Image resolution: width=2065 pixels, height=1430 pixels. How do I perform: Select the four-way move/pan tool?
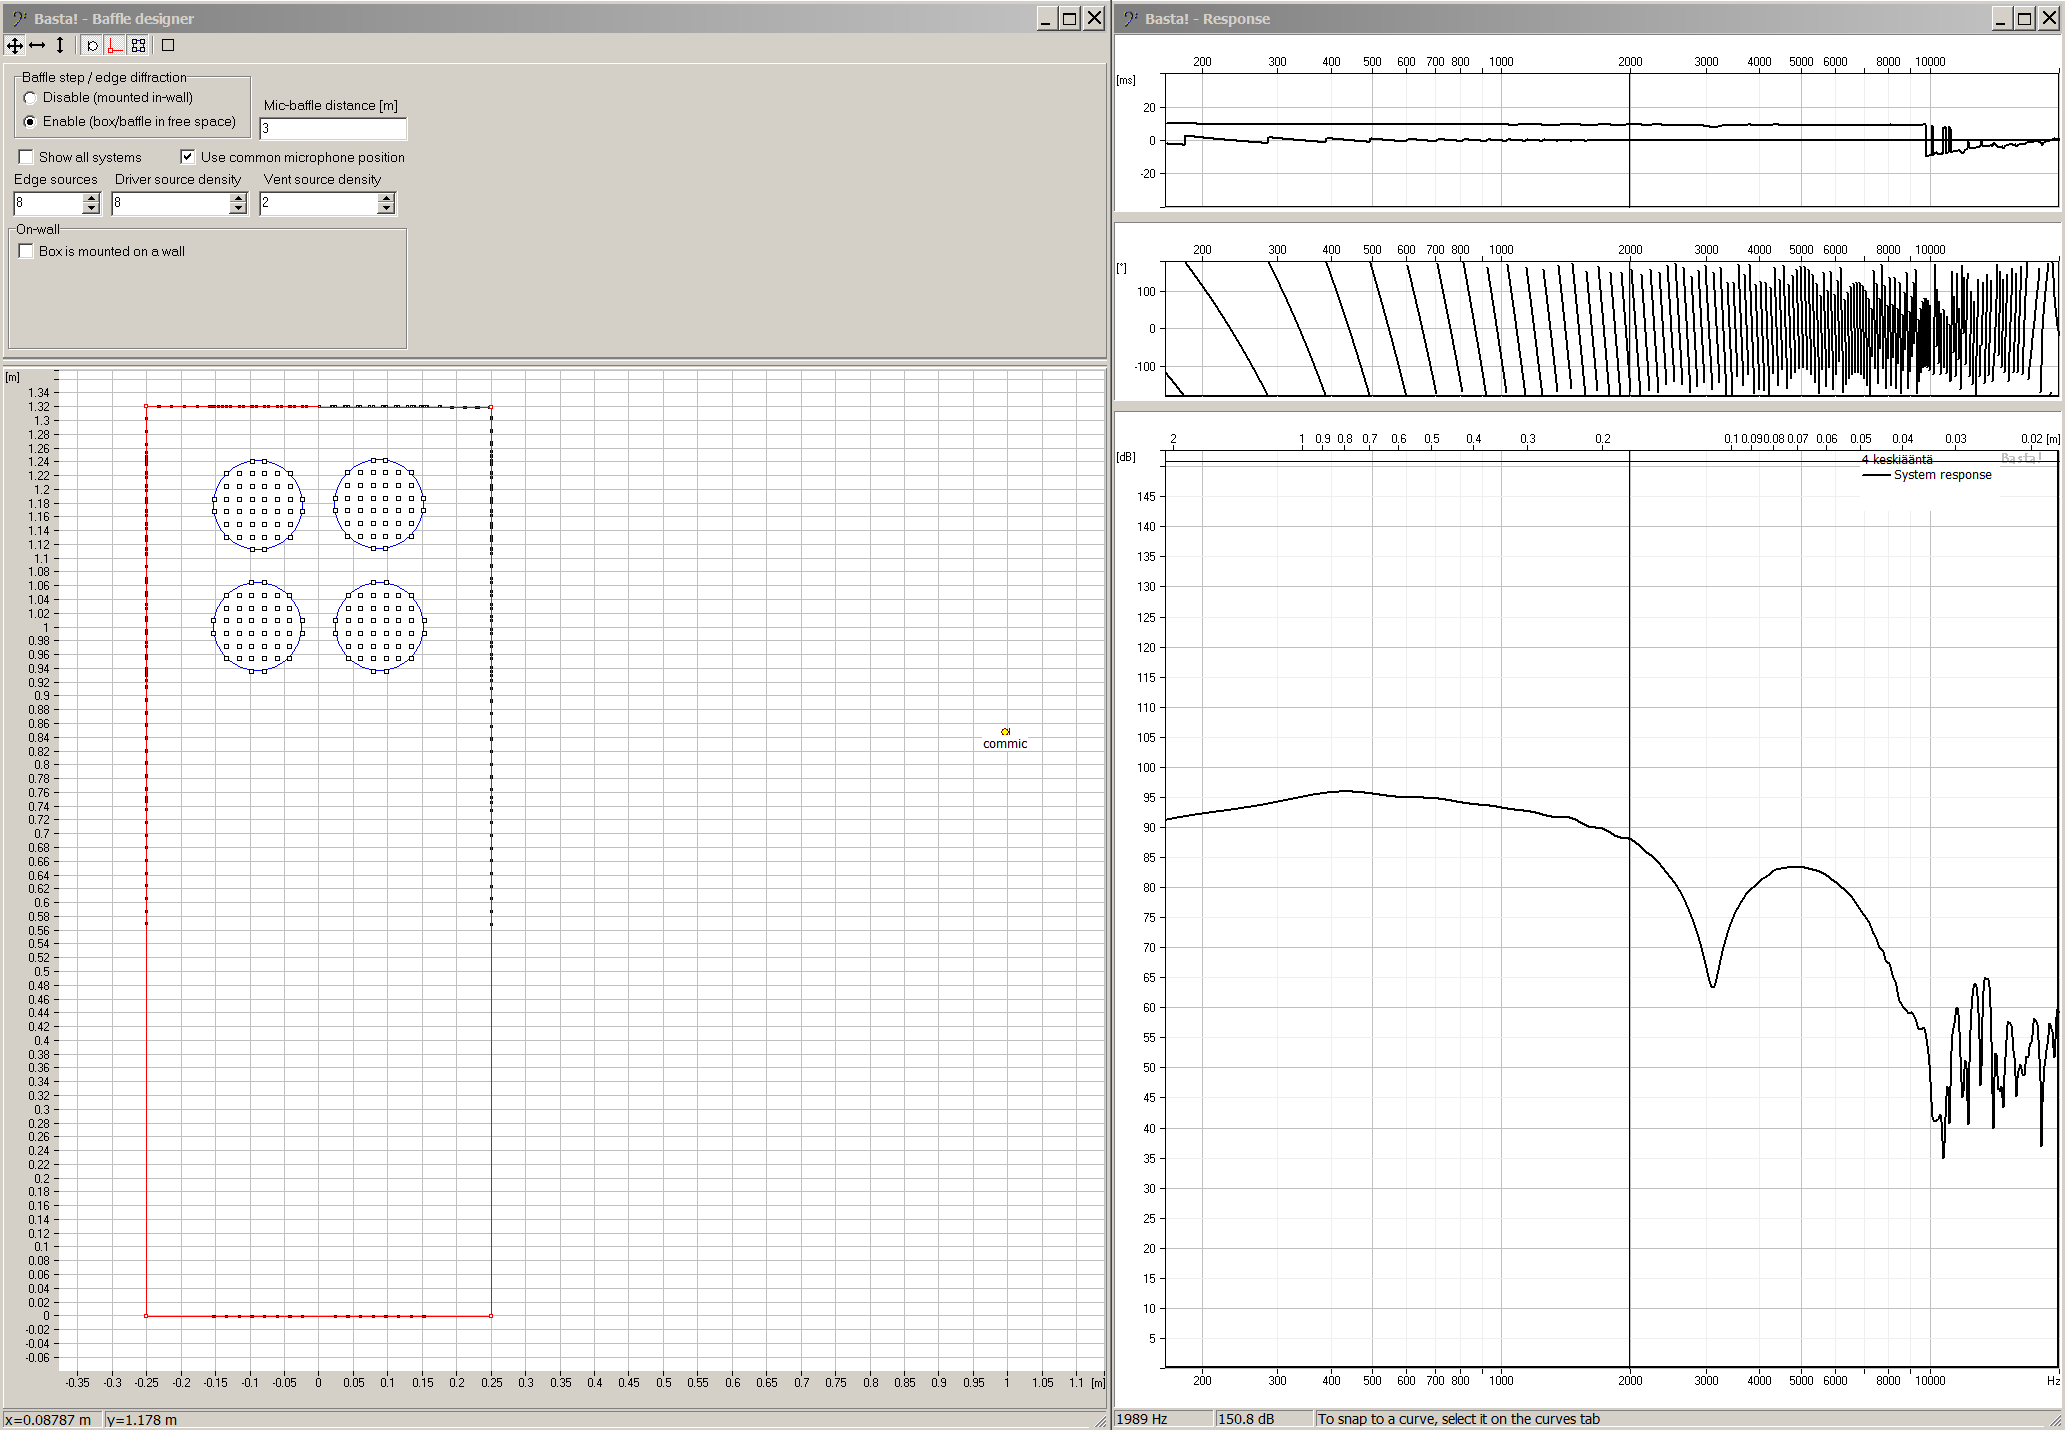click(15, 45)
